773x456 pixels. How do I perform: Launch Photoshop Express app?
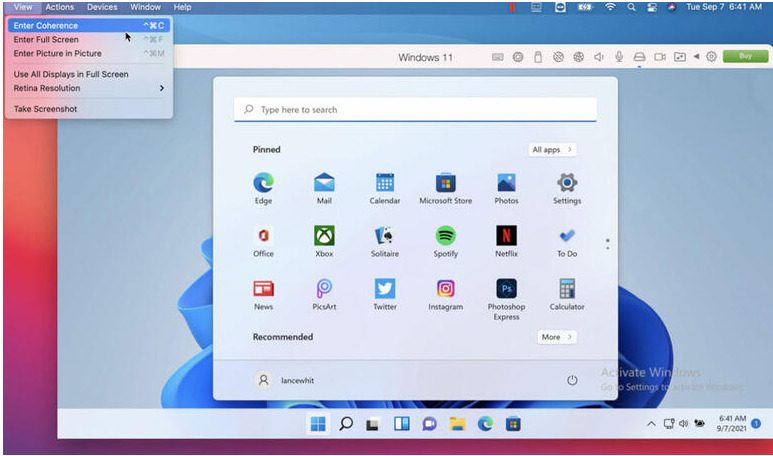(x=506, y=289)
